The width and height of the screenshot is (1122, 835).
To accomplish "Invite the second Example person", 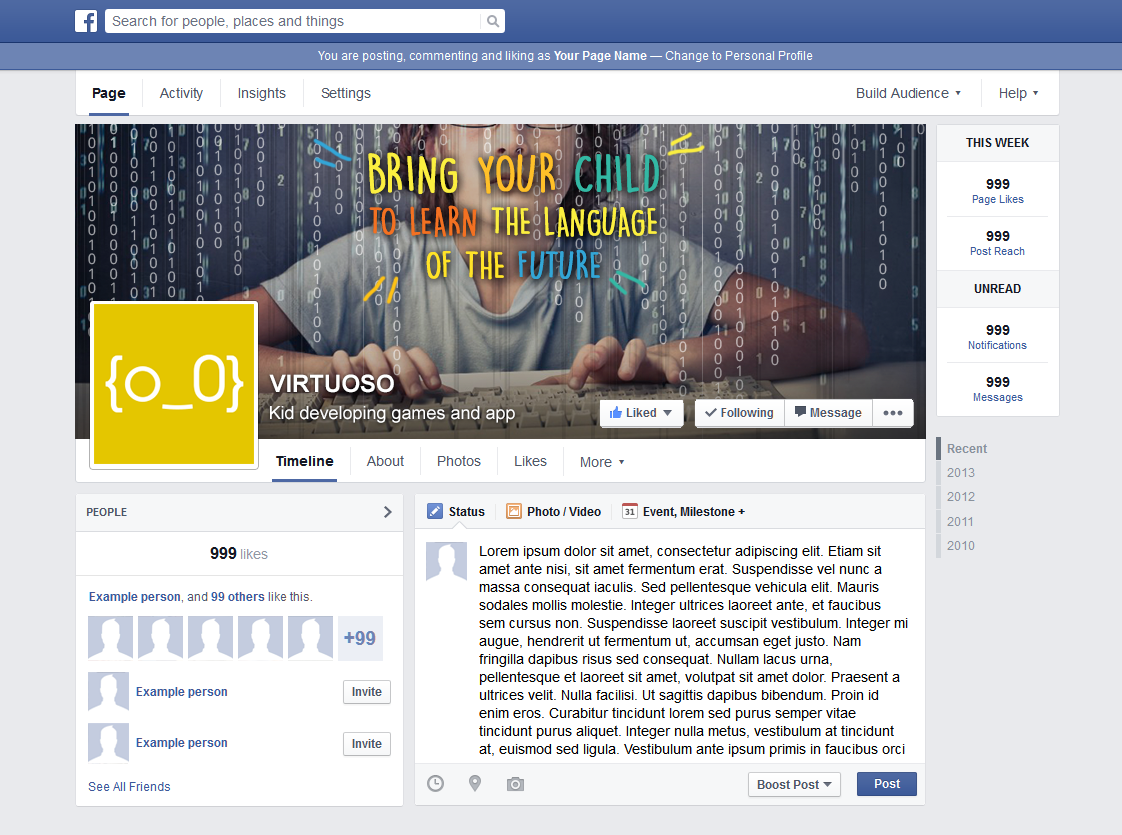I will click(x=366, y=743).
